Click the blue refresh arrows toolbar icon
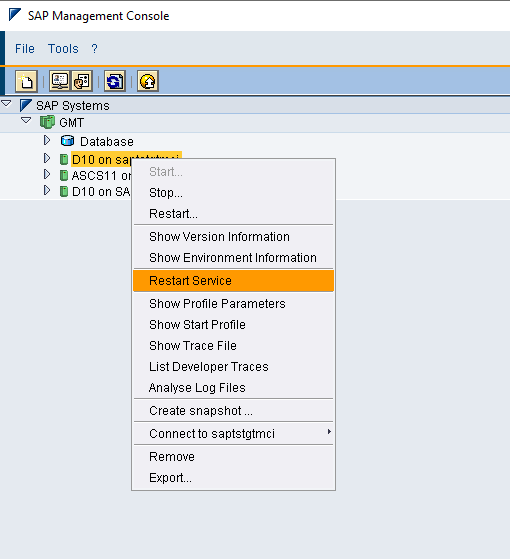 114,81
